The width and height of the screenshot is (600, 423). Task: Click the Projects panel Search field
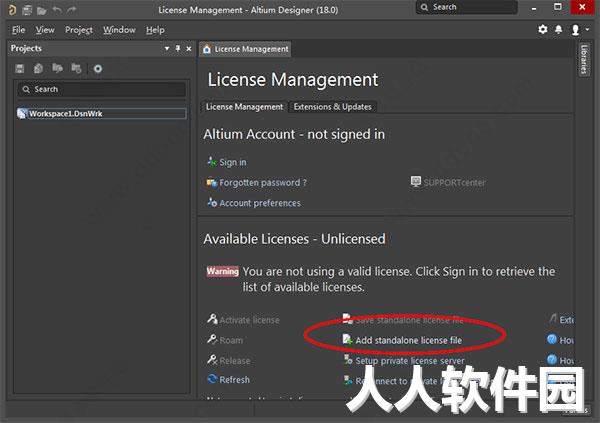pyautogui.click(x=102, y=89)
